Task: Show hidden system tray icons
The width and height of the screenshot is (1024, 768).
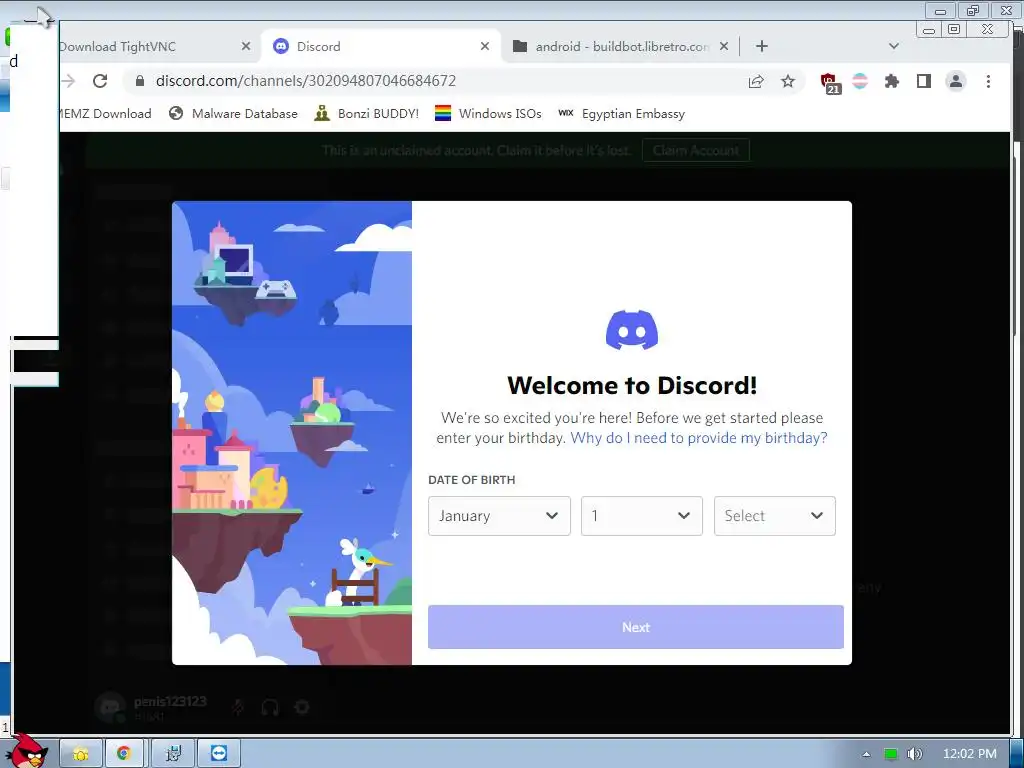Action: coord(866,754)
